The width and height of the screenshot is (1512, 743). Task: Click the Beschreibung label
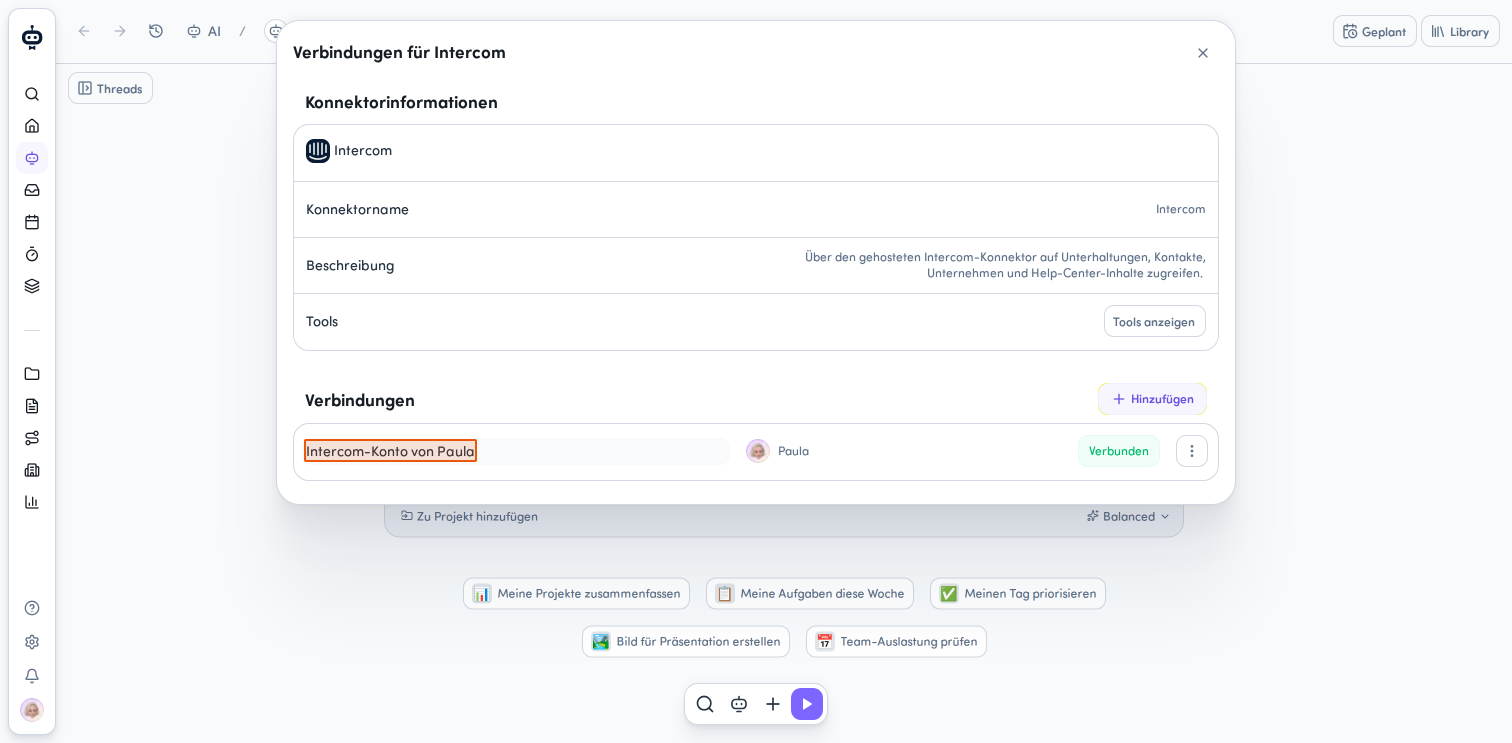[350, 265]
